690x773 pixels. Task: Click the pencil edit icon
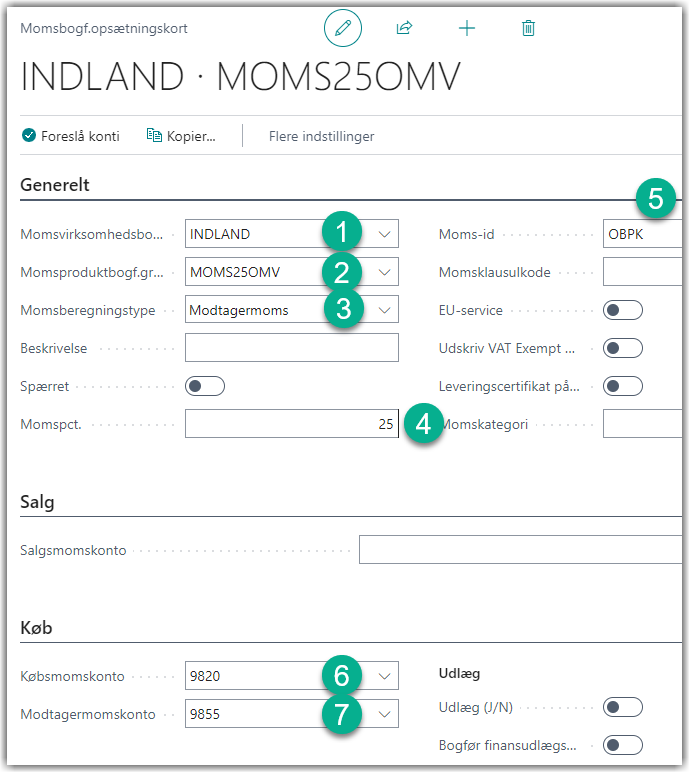[x=343, y=28]
